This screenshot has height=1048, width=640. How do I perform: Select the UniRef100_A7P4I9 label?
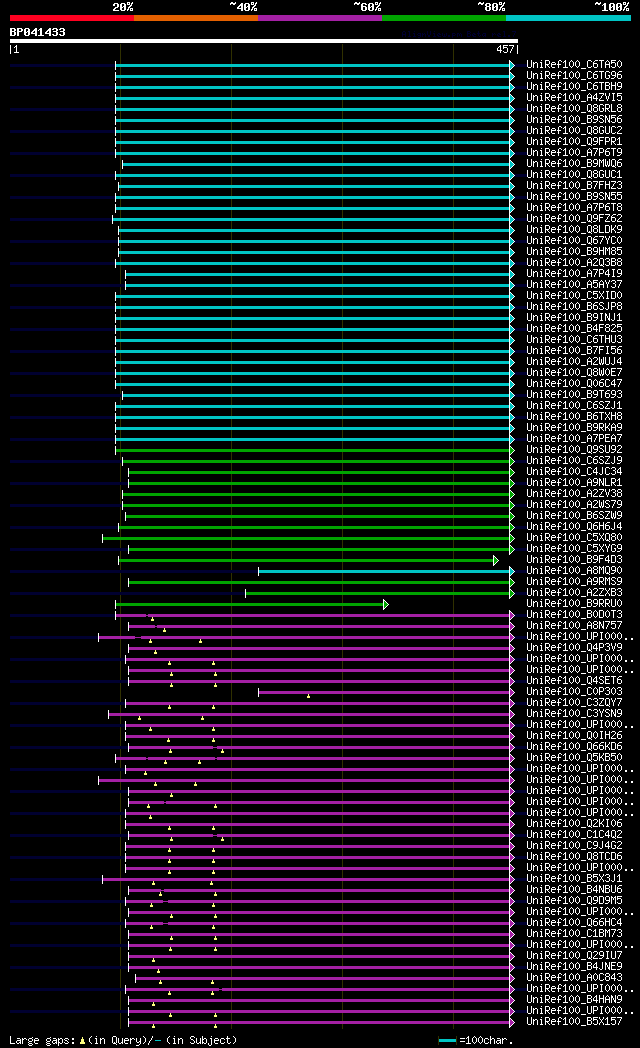click(574, 273)
